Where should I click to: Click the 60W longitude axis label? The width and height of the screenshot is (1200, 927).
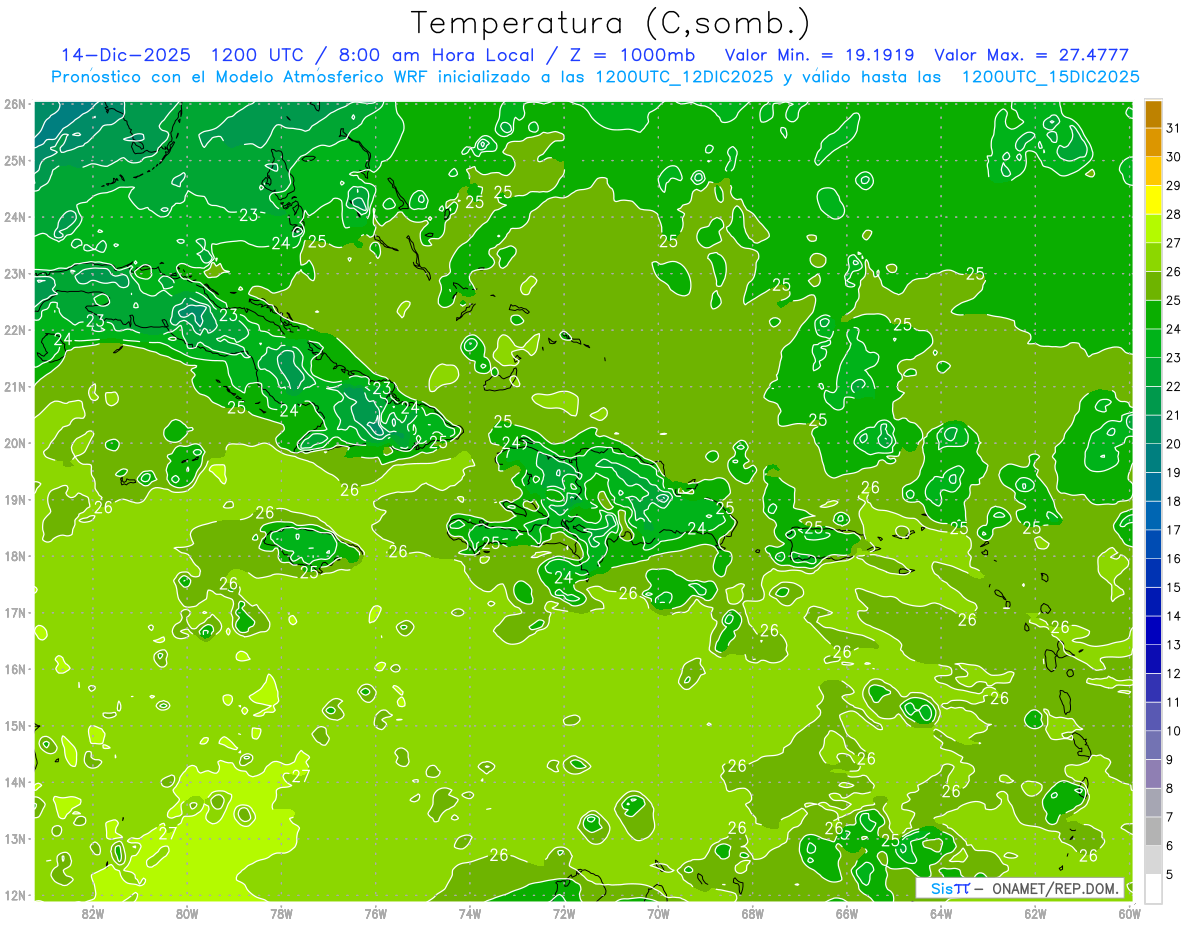click(1129, 913)
